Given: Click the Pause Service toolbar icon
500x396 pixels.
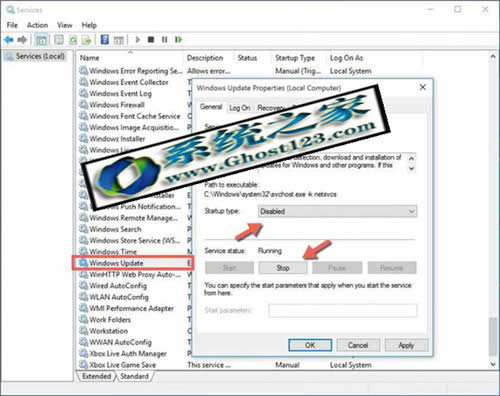Looking at the screenshot, I should [165, 40].
